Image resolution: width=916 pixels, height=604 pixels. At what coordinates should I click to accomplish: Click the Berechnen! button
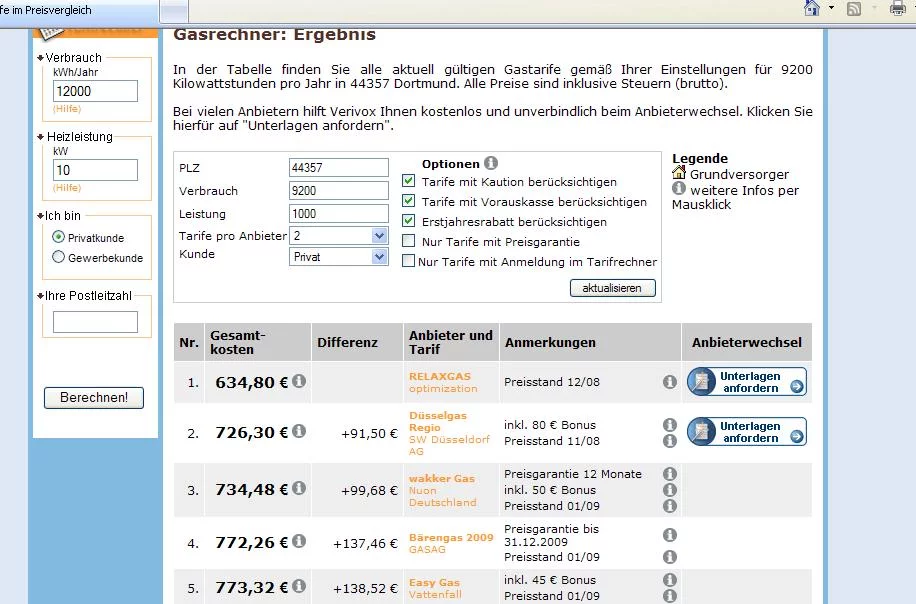coord(93,398)
